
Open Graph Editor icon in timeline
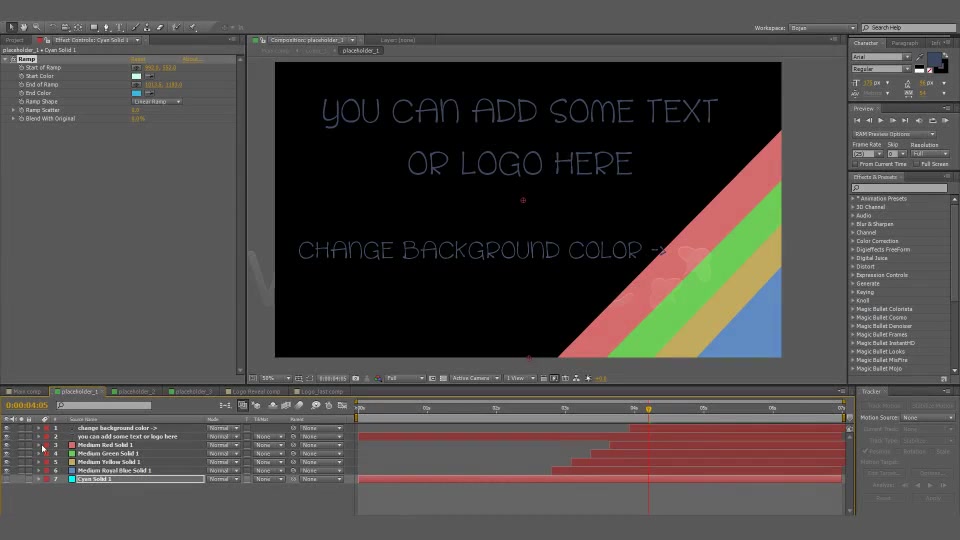pos(342,405)
